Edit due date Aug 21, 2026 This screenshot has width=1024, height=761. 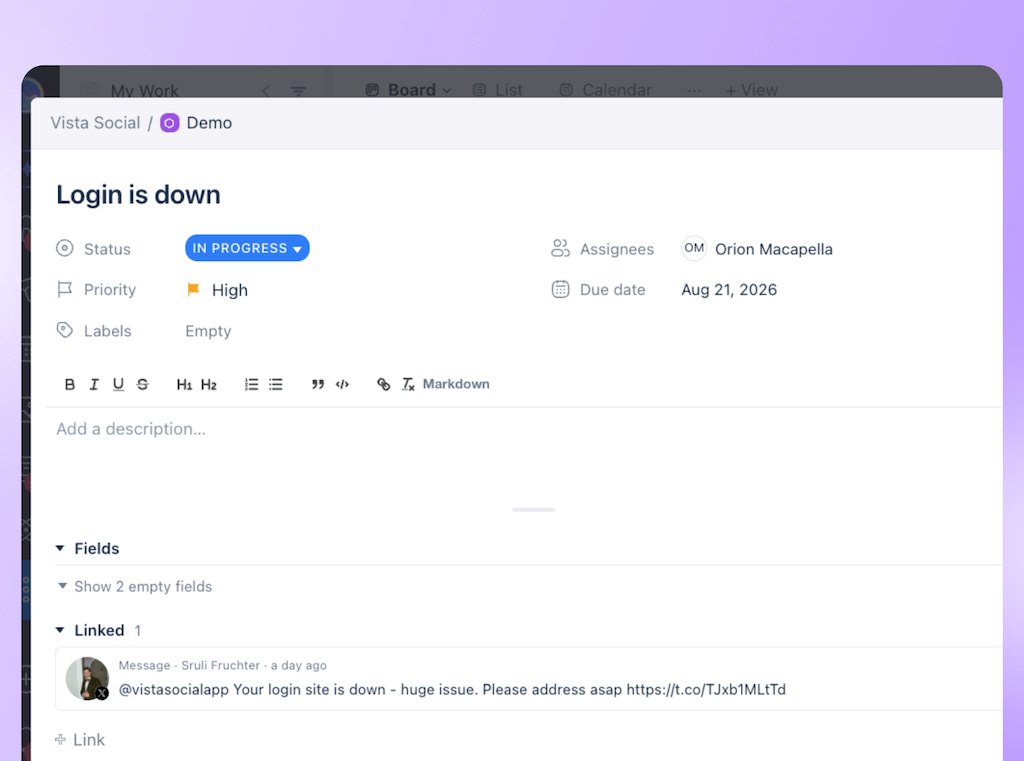click(x=729, y=290)
